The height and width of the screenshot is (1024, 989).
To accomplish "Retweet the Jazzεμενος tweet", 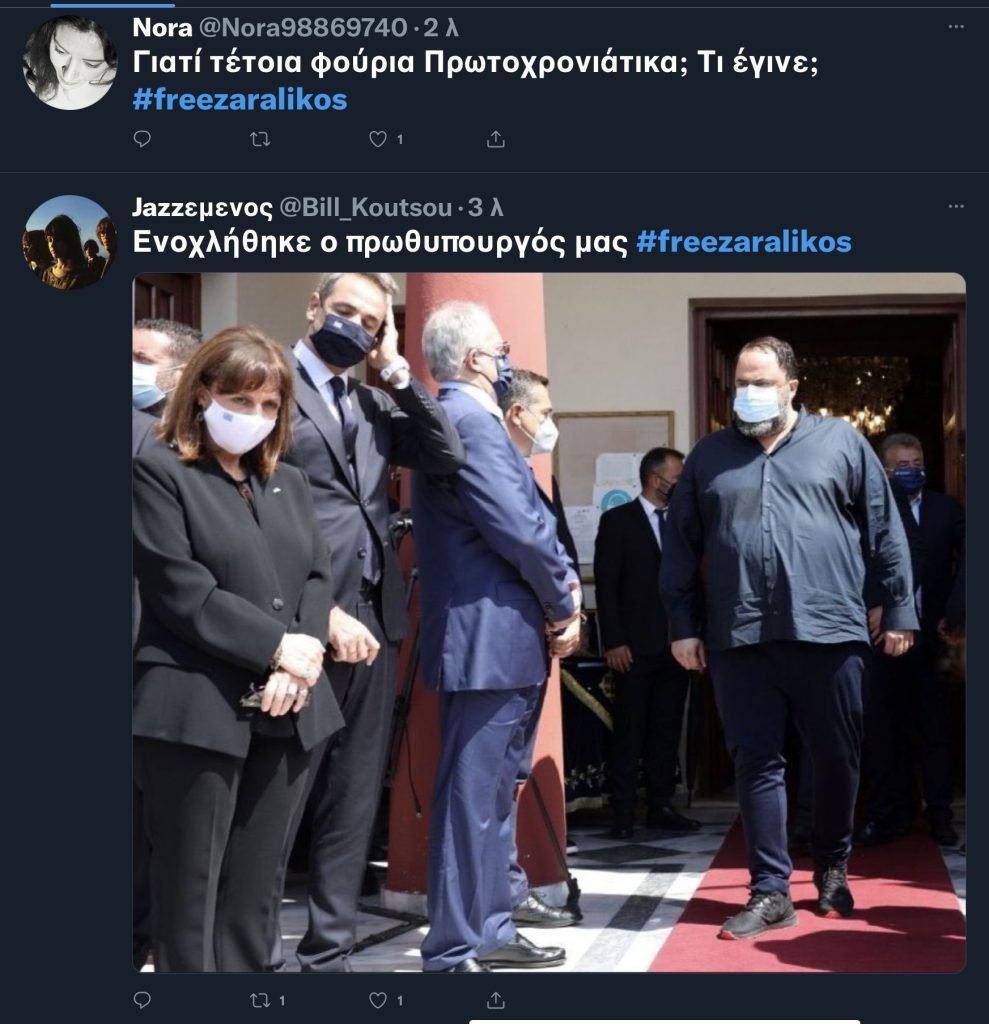I will [260, 1000].
